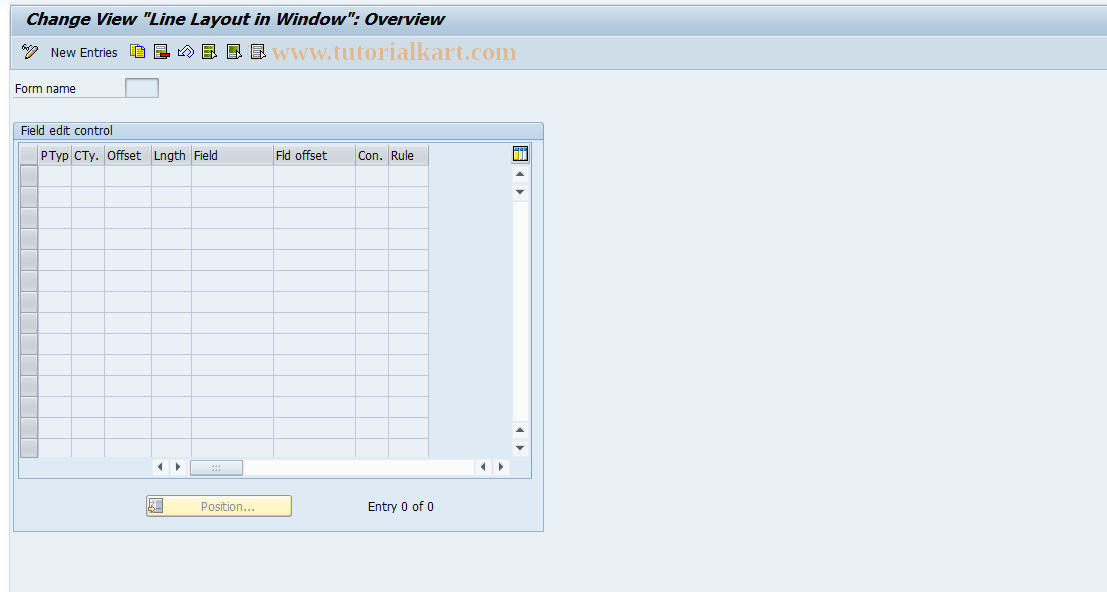Click the bottom scroll-down arrow of the vertical scrollbar

tap(520, 448)
